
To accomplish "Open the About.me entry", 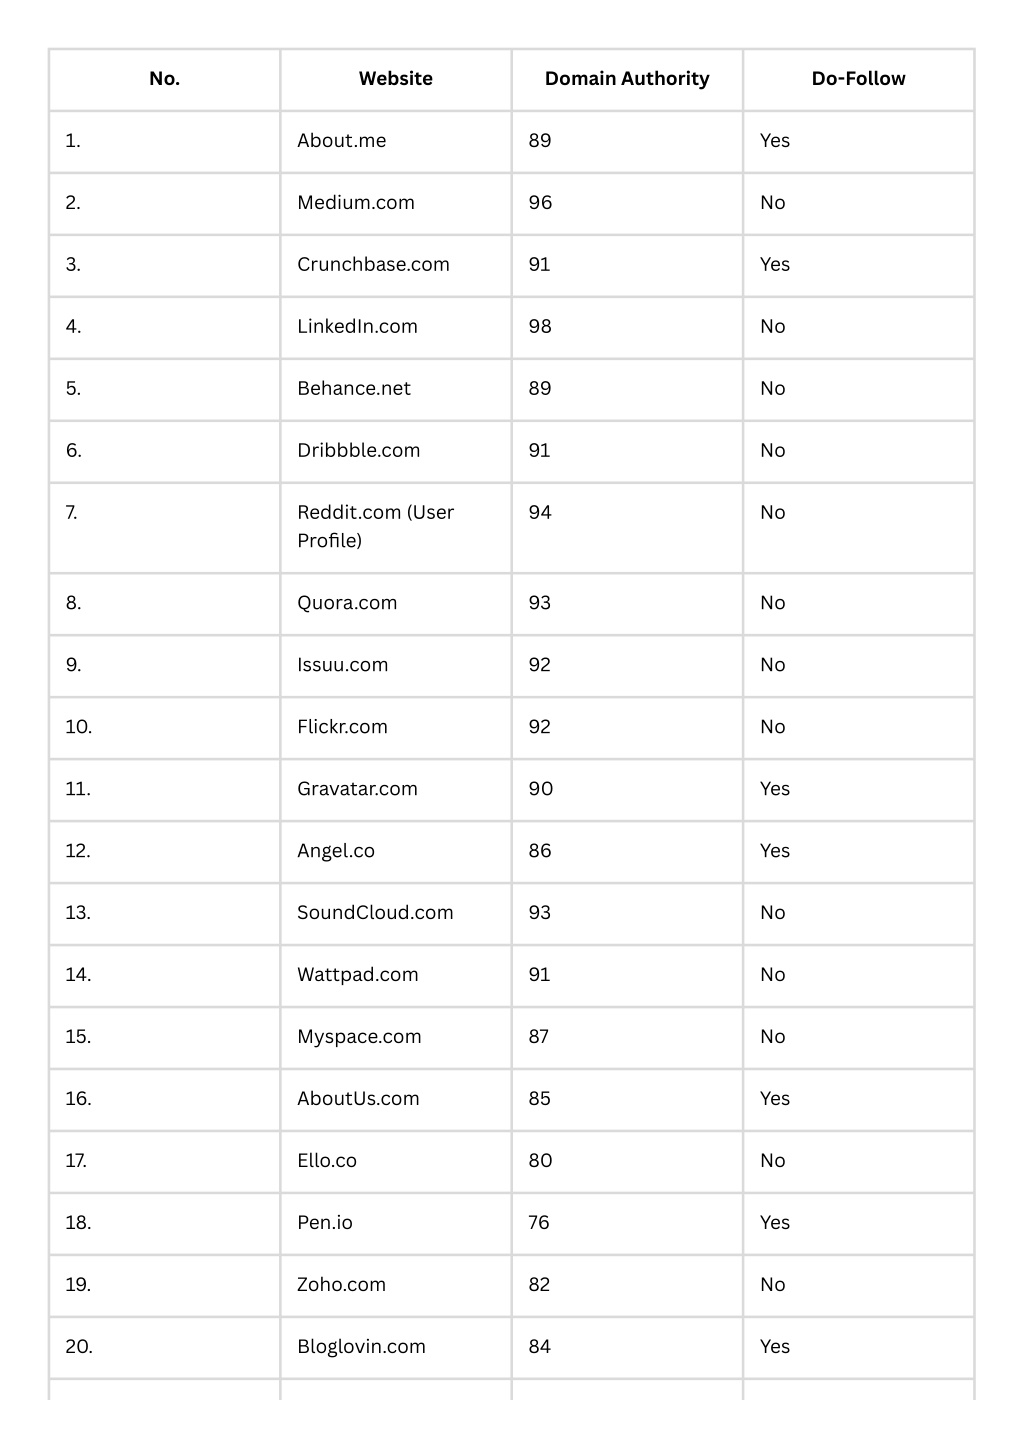I will click(x=341, y=141).
